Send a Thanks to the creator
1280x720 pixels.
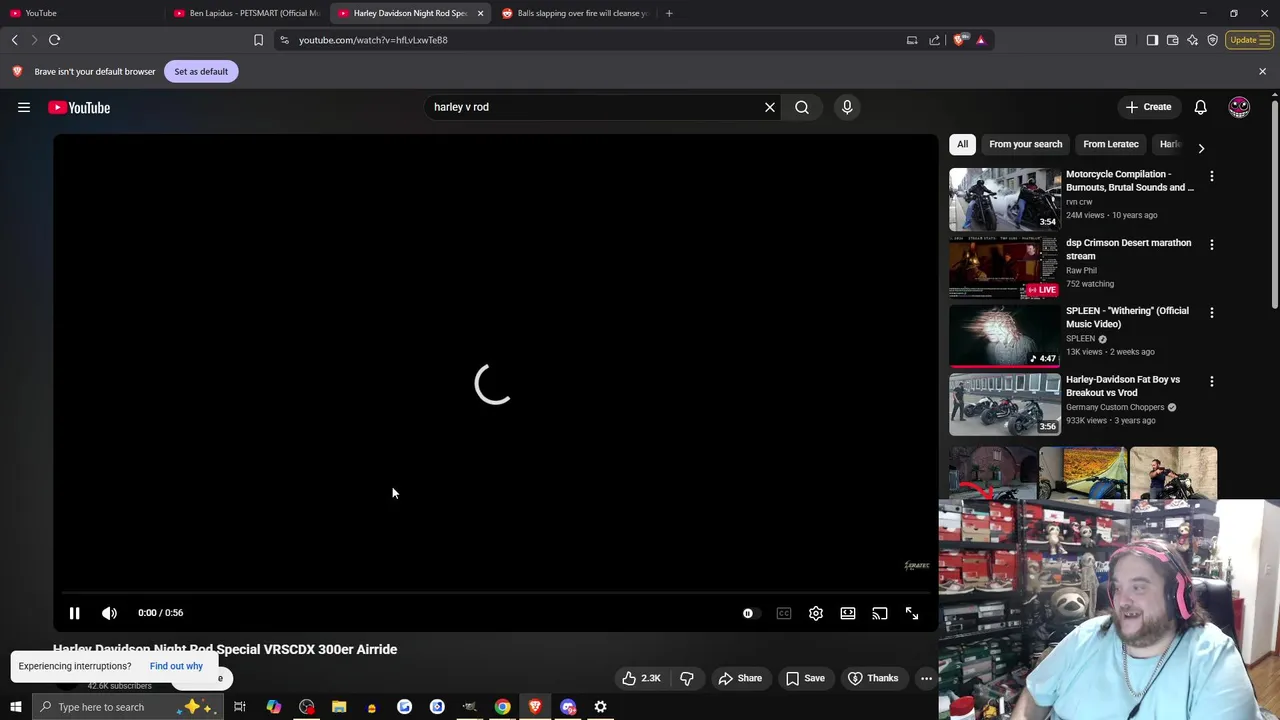click(x=873, y=678)
